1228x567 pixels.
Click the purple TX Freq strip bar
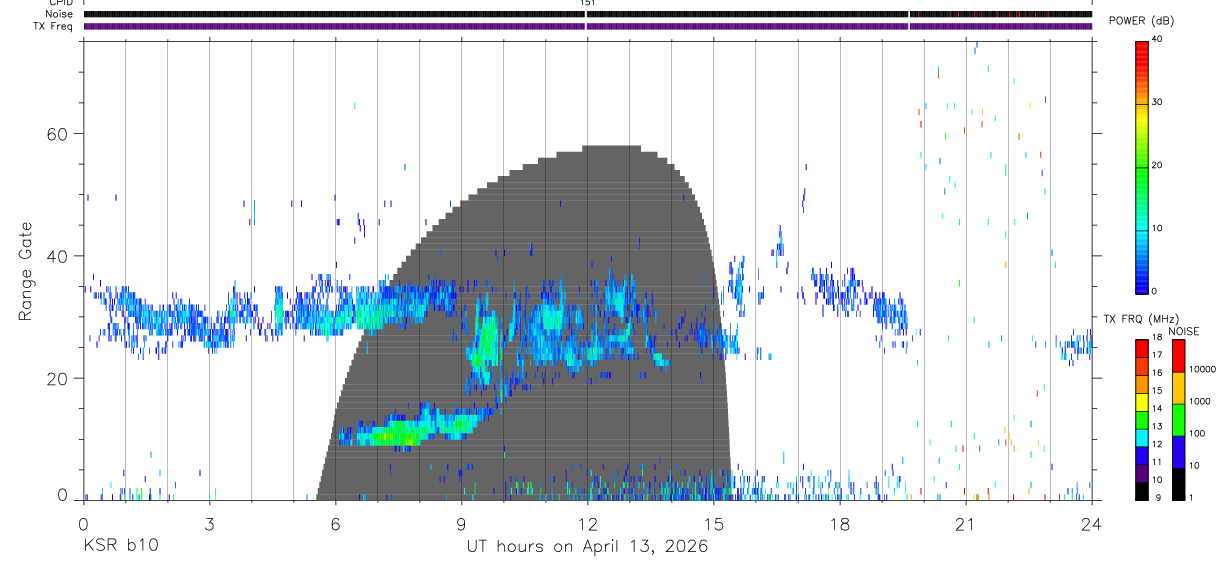click(x=587, y=26)
